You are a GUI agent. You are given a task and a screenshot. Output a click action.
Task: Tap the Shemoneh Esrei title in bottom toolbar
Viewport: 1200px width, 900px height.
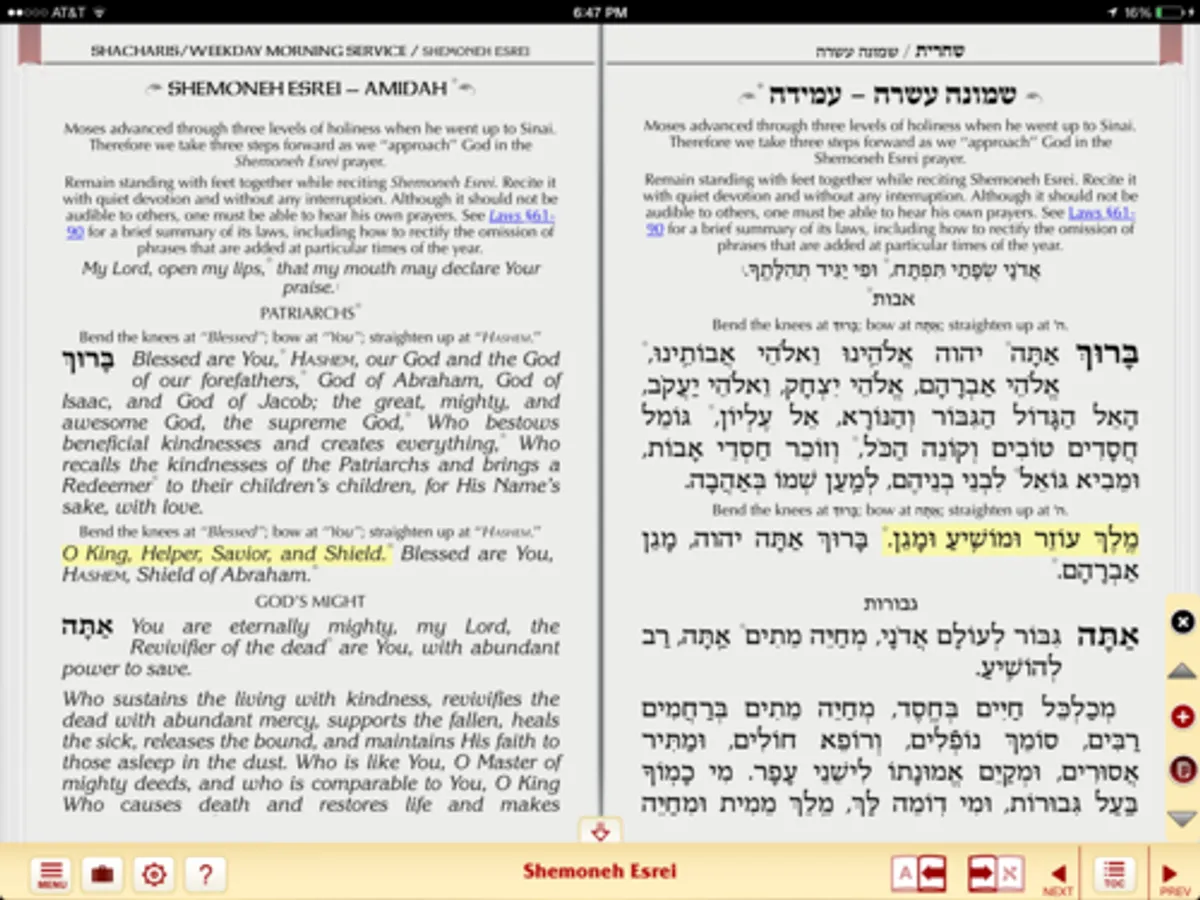(599, 871)
